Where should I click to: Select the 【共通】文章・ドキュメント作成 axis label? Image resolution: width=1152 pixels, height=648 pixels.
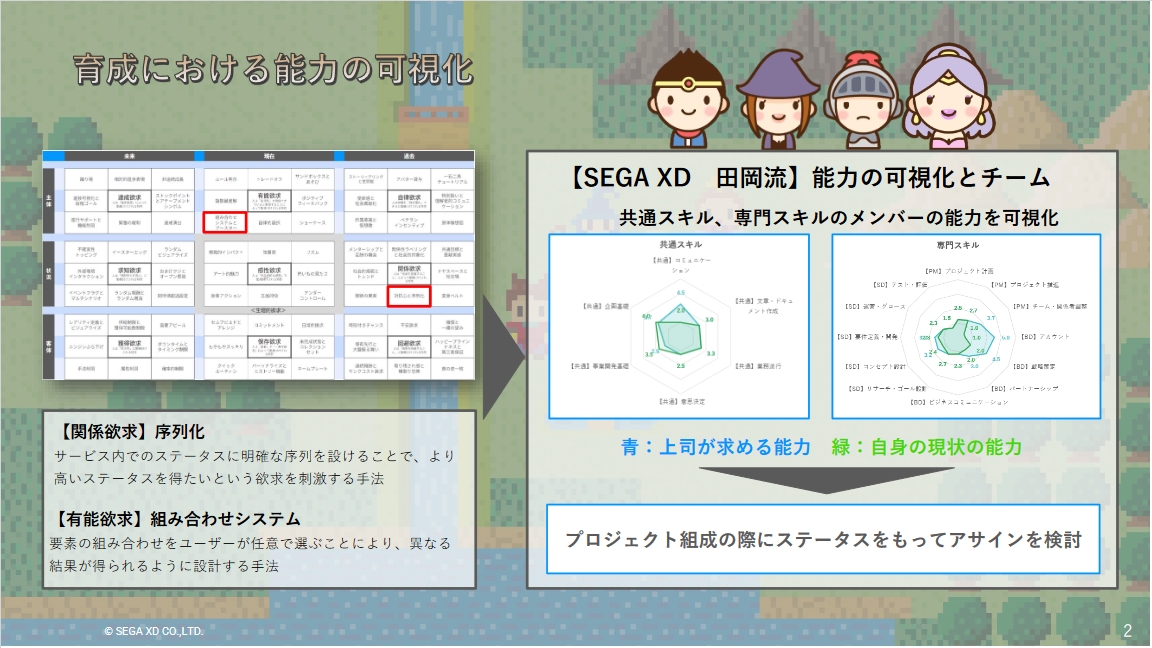(763, 306)
